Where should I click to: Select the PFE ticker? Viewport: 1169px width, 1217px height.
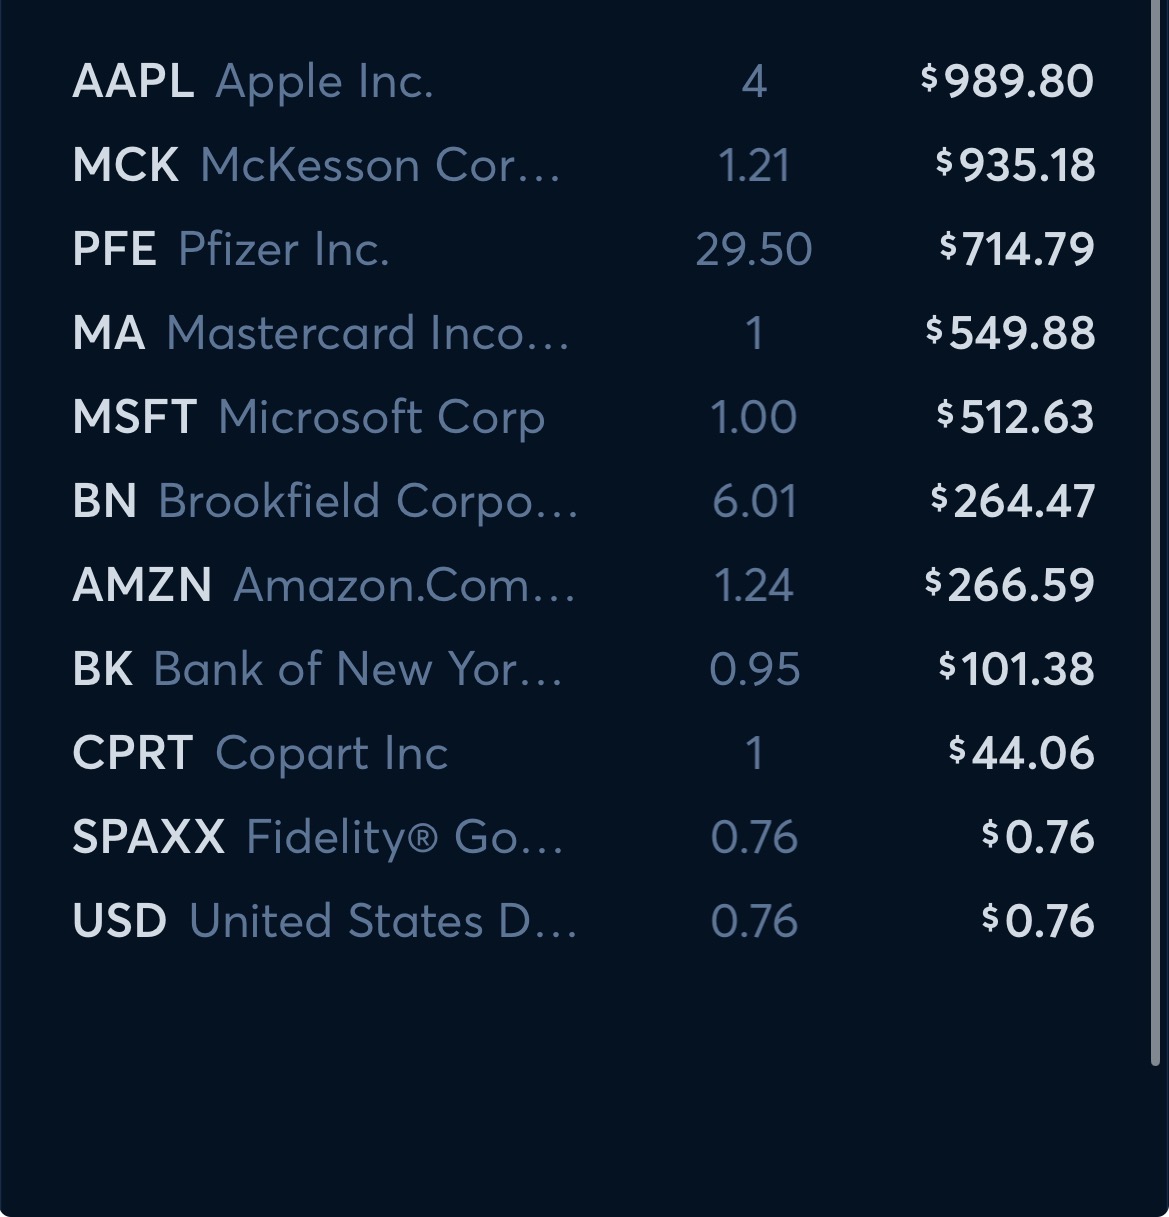[x=114, y=249]
